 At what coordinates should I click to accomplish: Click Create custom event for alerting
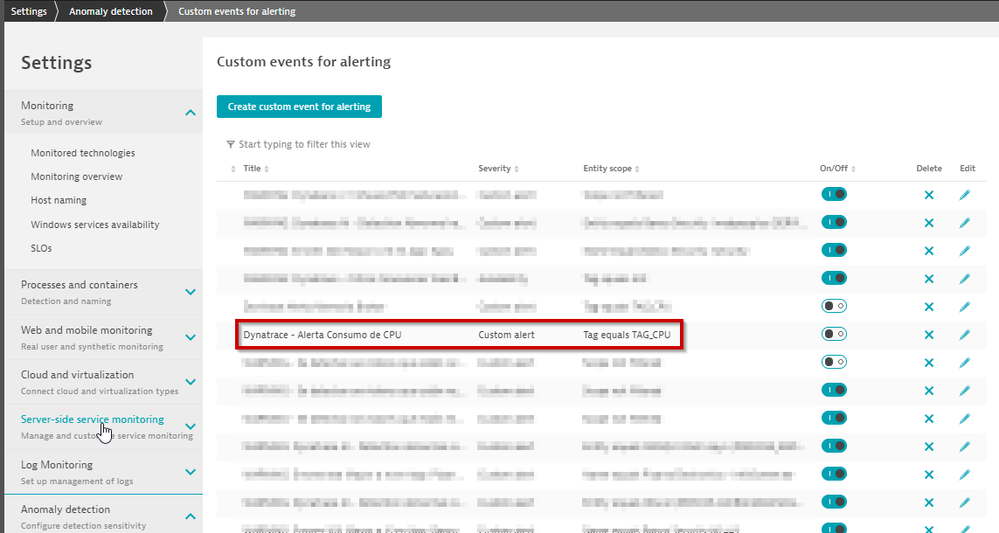click(299, 107)
